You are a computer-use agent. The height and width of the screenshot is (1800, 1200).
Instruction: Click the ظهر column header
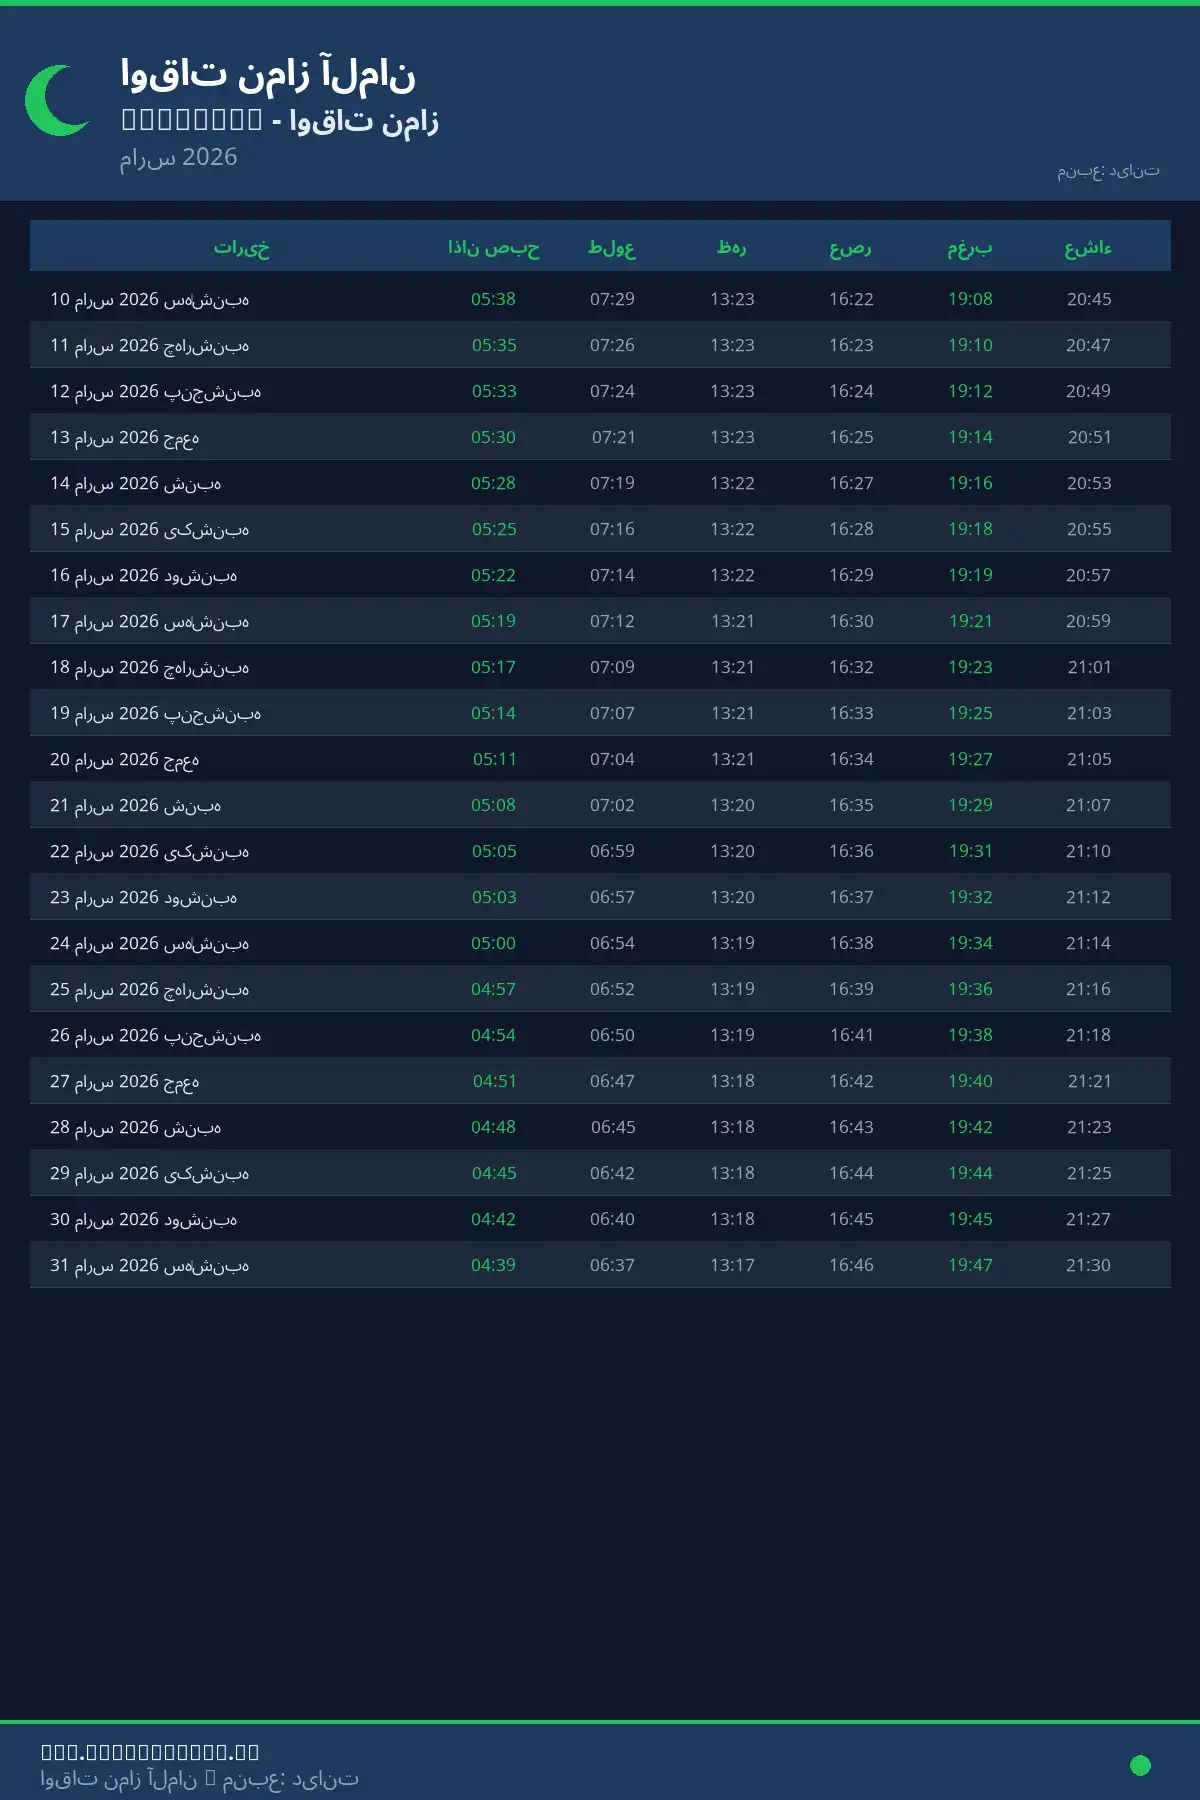pyautogui.click(x=732, y=247)
